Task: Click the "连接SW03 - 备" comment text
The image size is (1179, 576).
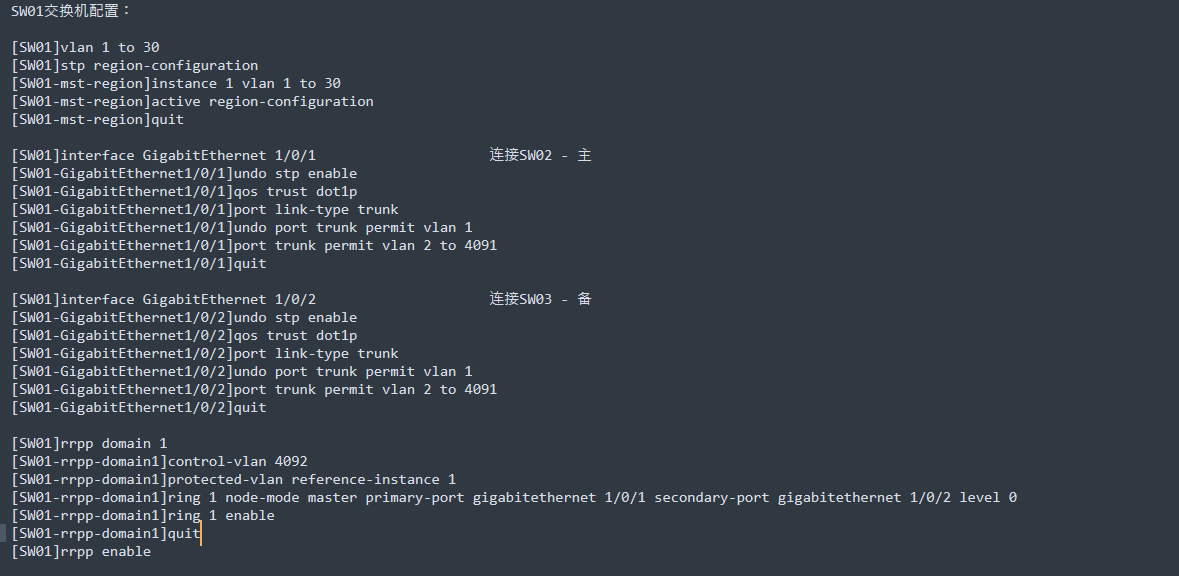Action: (540, 299)
